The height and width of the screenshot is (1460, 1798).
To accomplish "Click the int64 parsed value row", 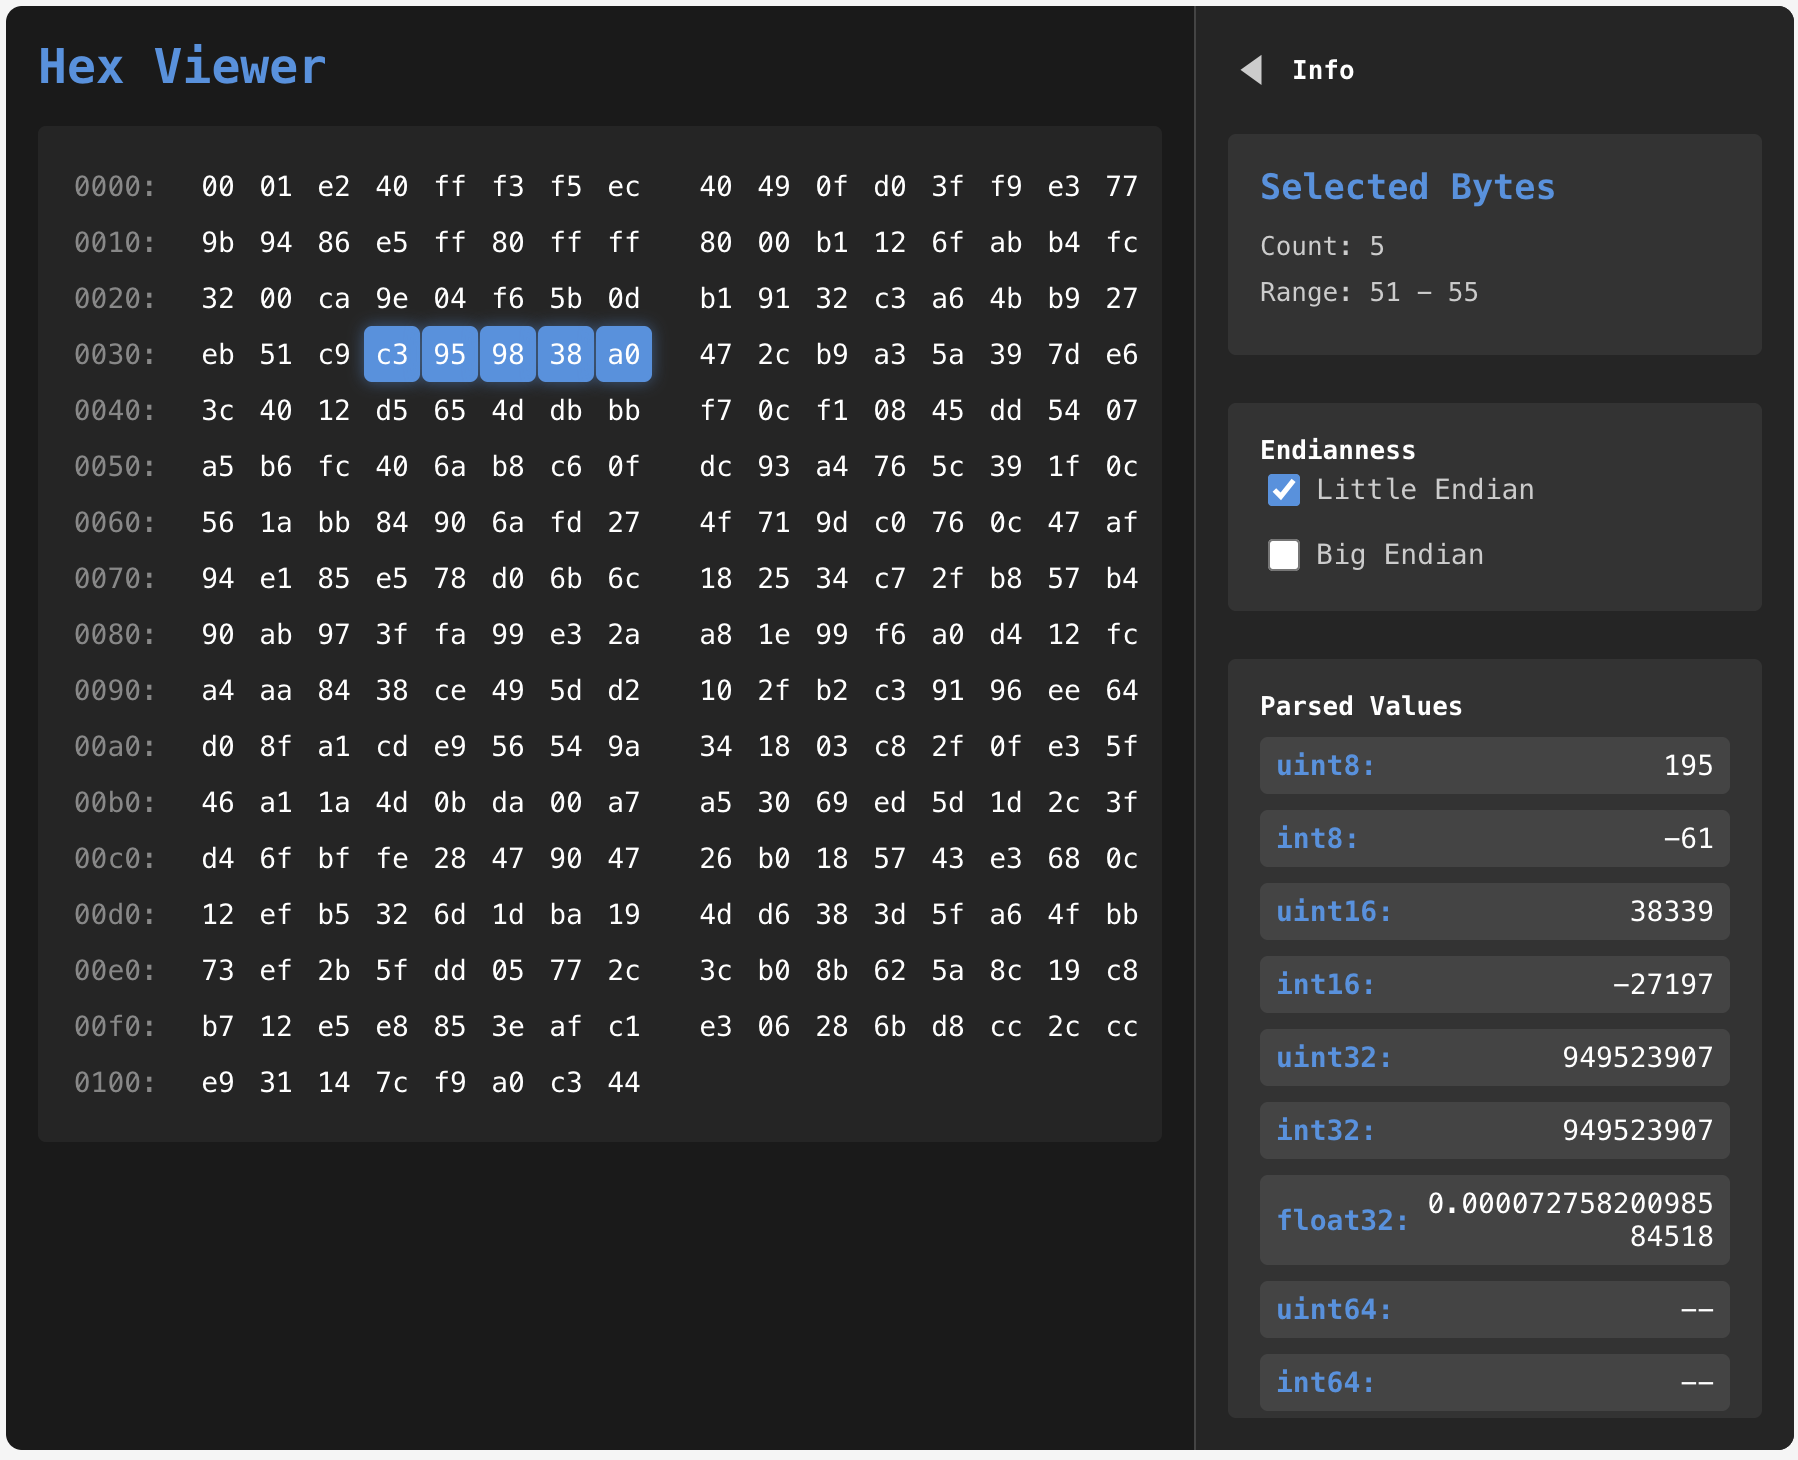I will pos(1494,1383).
